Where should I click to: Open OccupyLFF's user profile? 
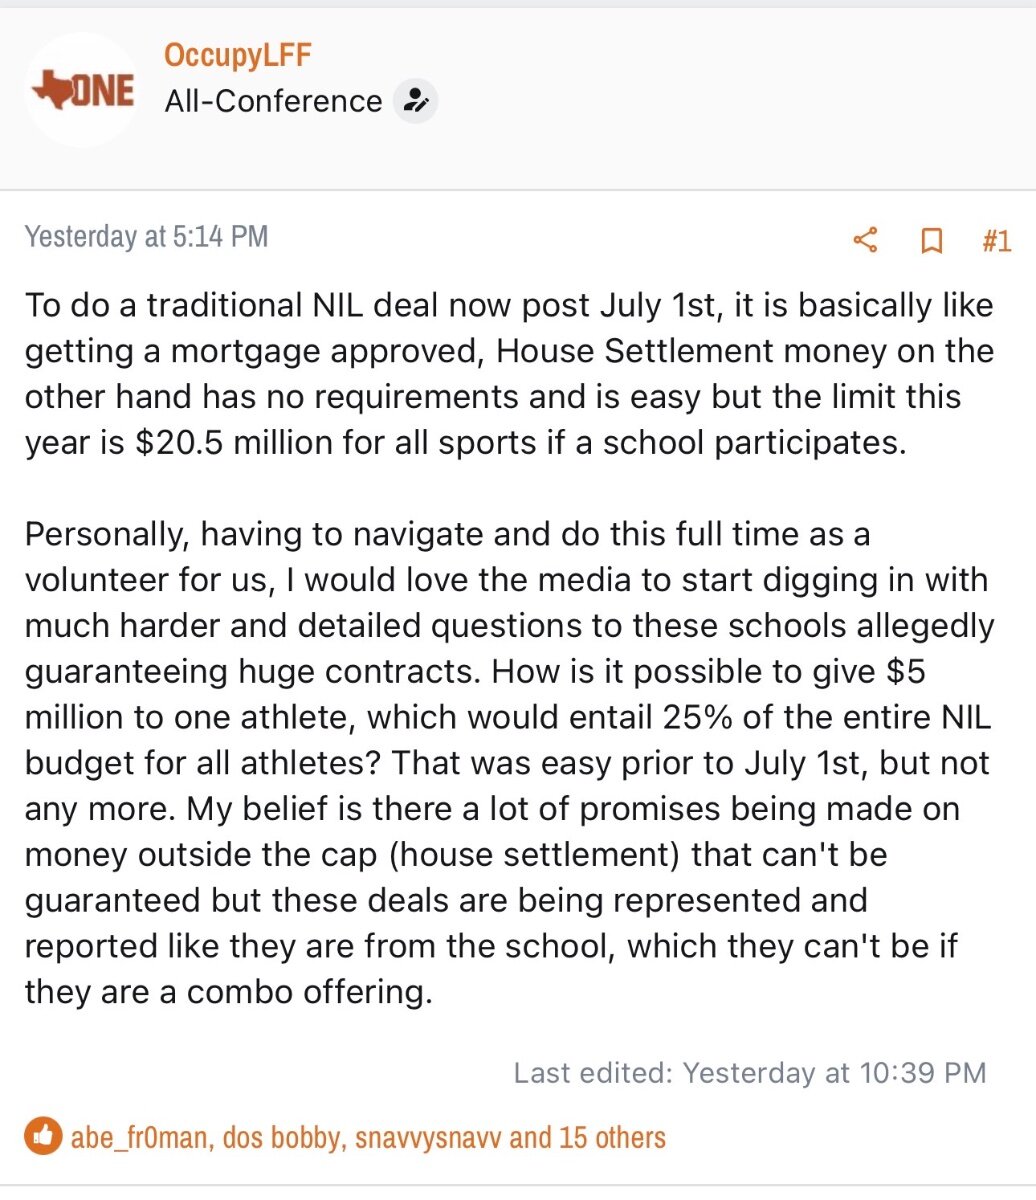[x=237, y=55]
